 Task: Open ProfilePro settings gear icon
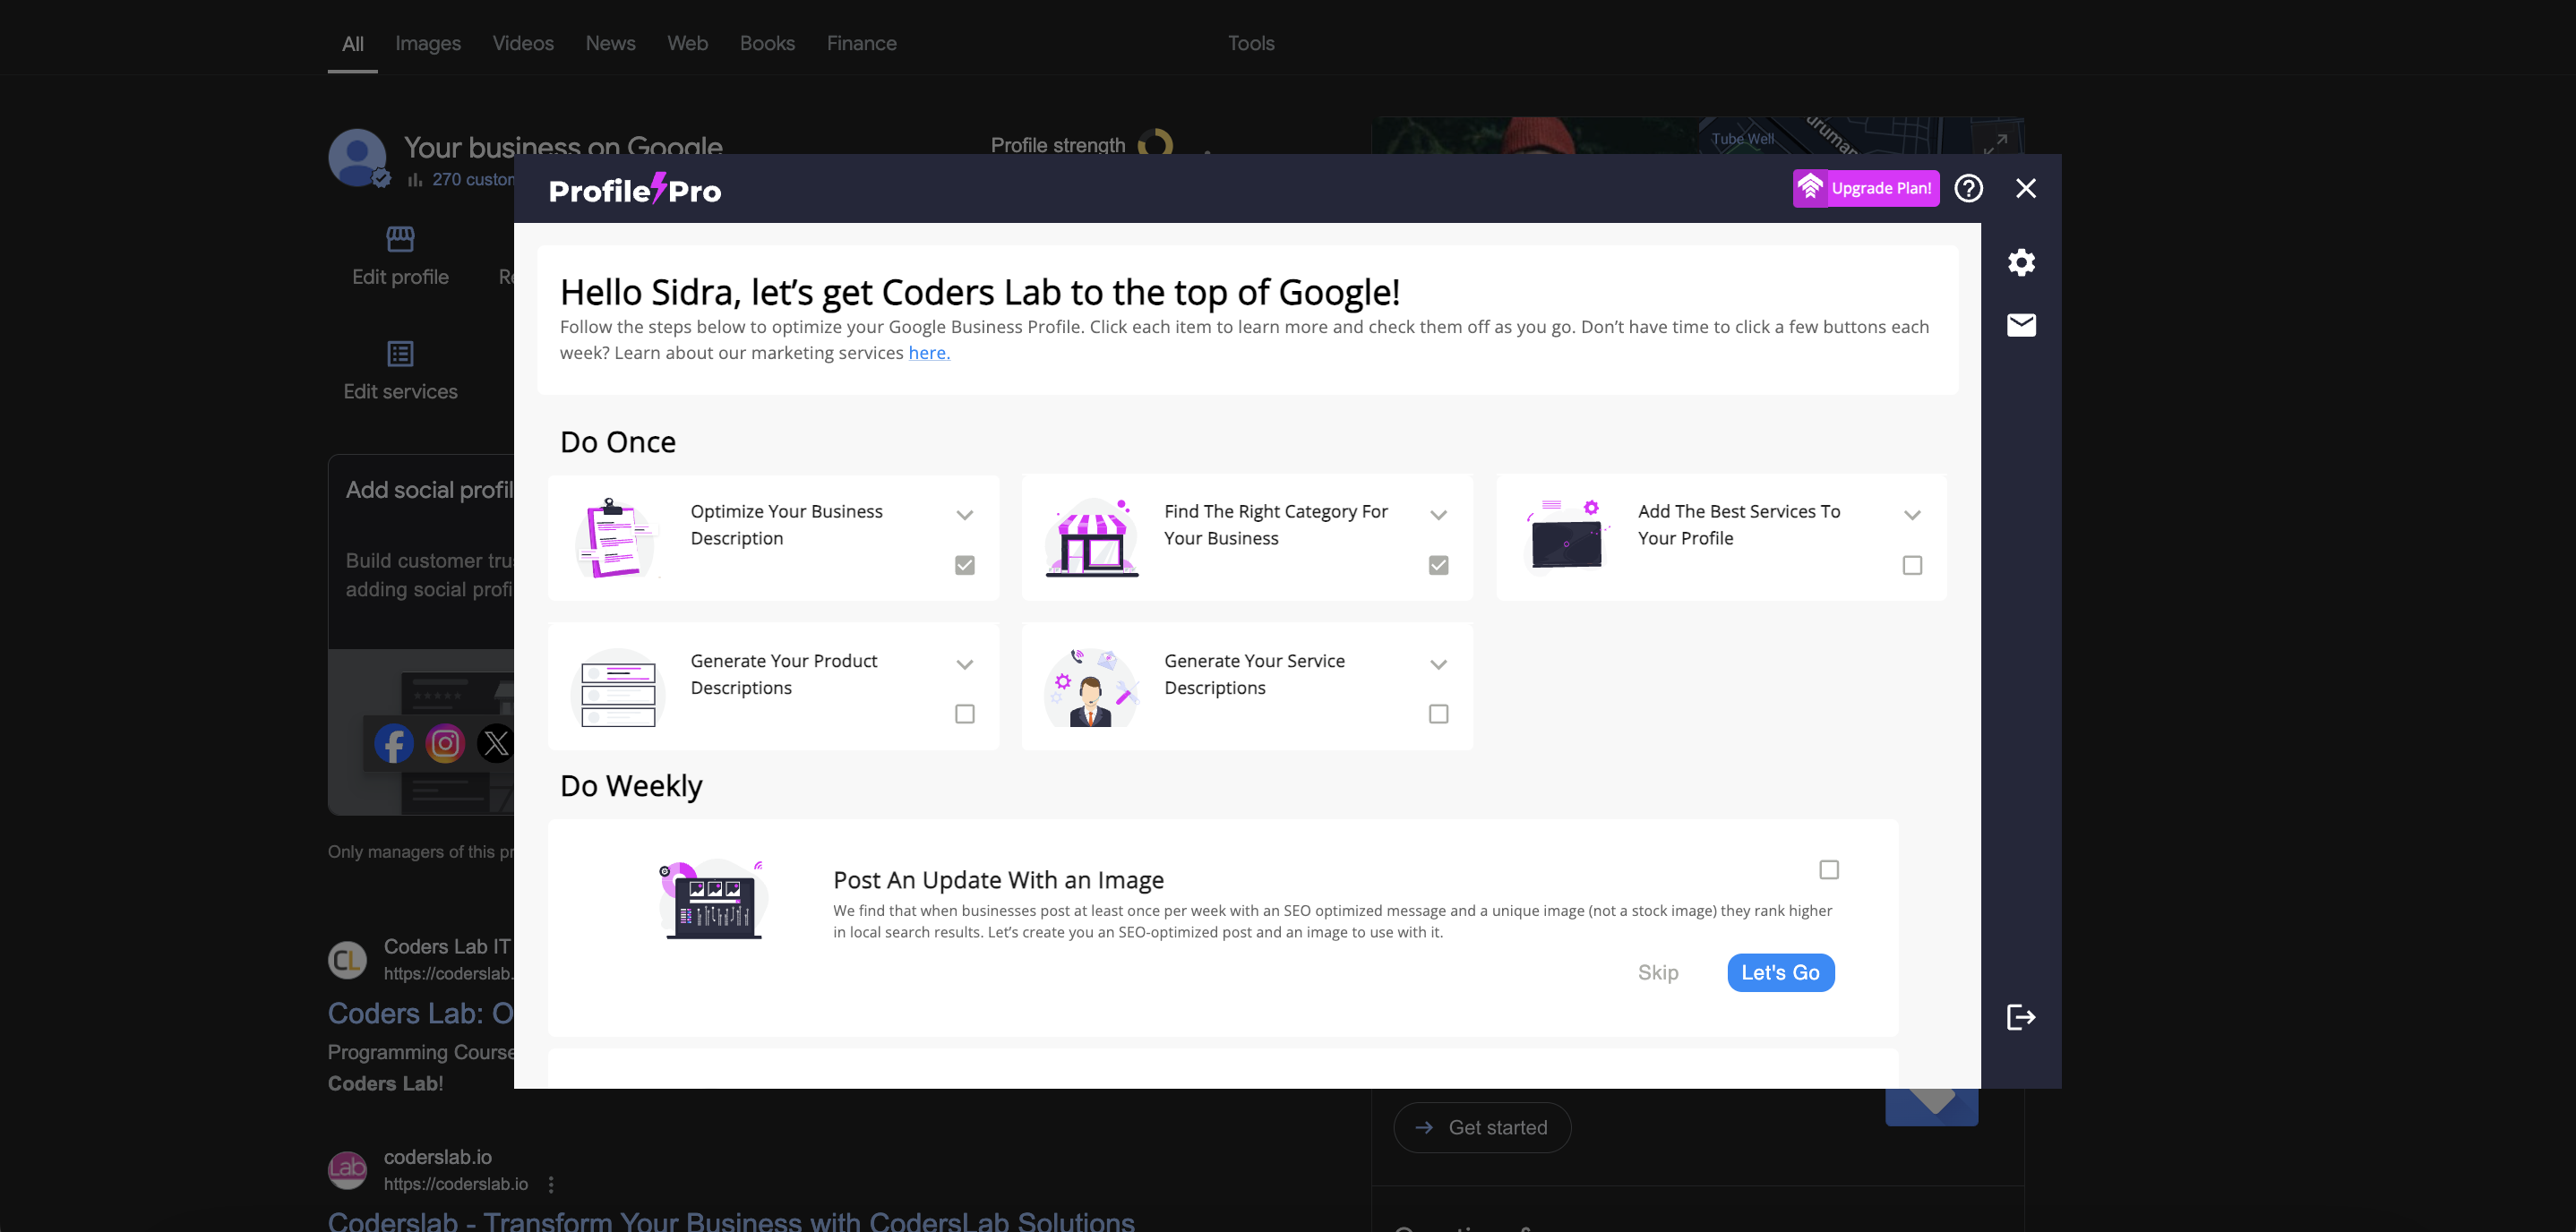pyautogui.click(x=2021, y=262)
